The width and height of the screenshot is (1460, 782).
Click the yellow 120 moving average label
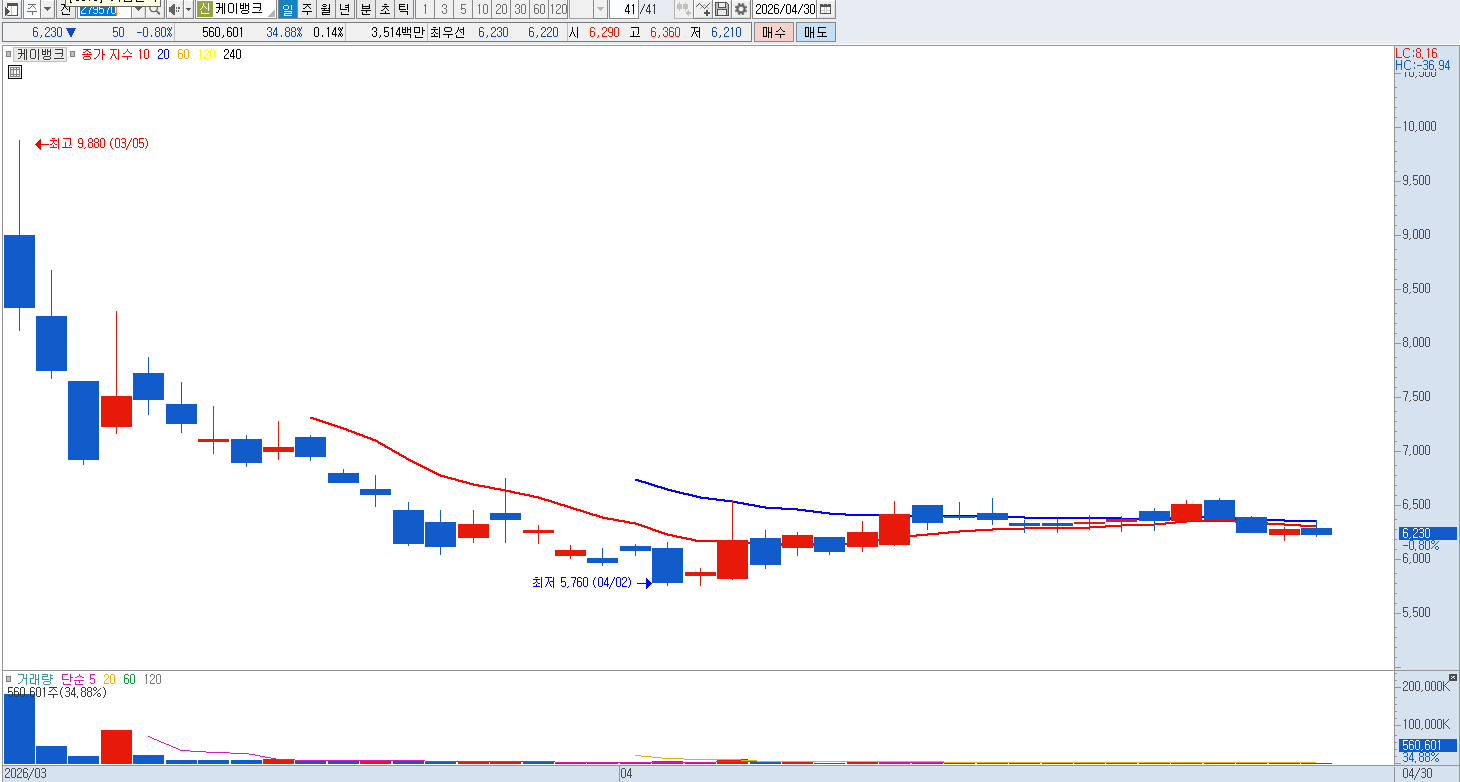pyautogui.click(x=206, y=54)
